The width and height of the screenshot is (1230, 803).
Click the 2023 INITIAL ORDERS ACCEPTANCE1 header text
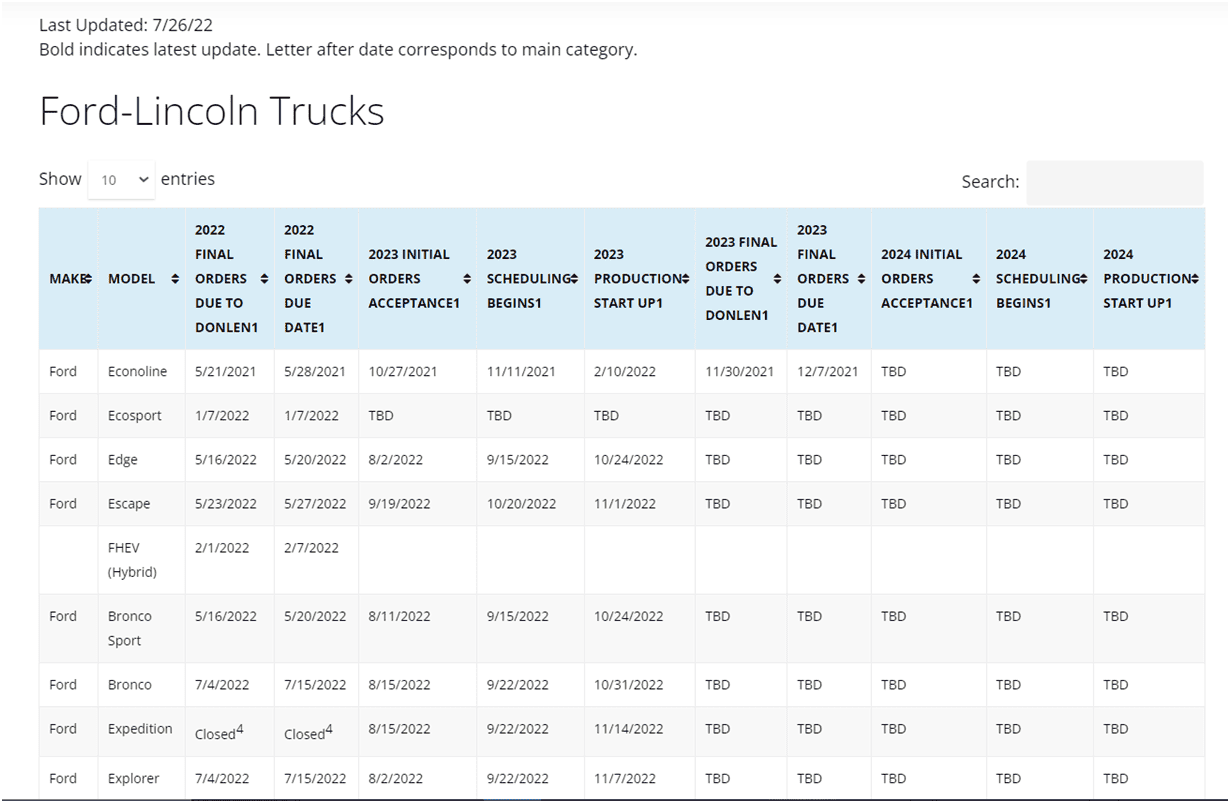pyautogui.click(x=414, y=279)
